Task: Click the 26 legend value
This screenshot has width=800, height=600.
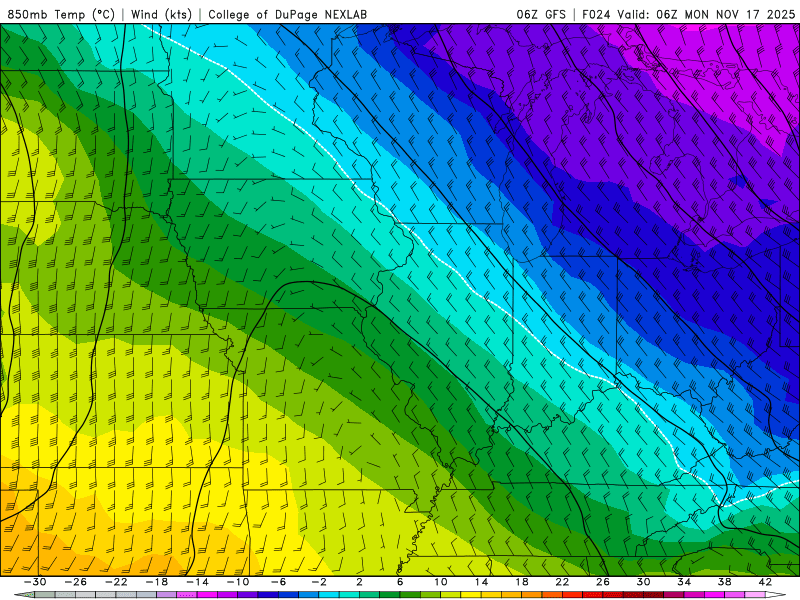Action: [x=603, y=582]
